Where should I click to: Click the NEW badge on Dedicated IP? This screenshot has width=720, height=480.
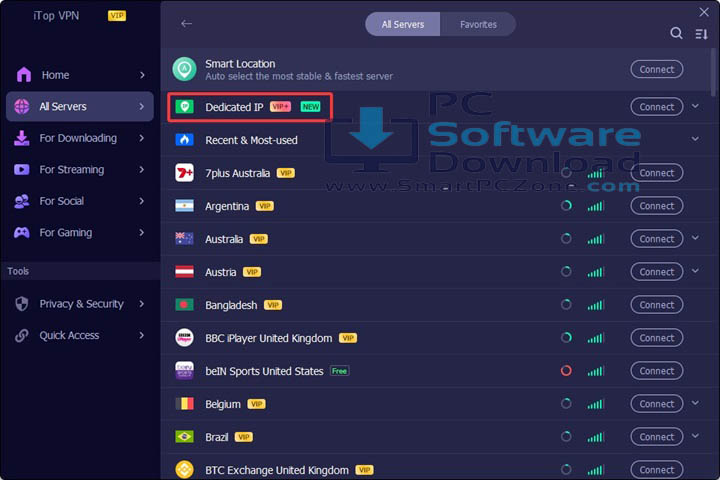pos(310,107)
